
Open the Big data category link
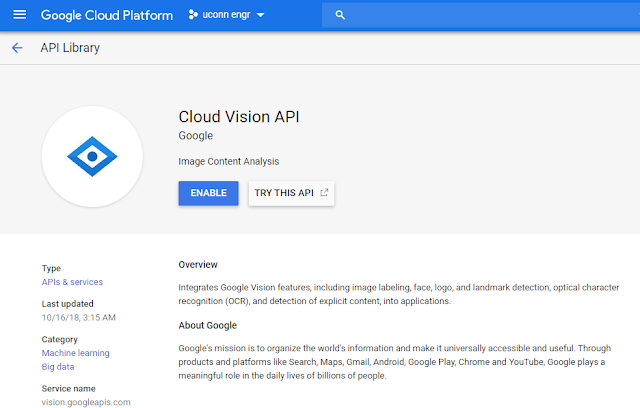pos(58,367)
